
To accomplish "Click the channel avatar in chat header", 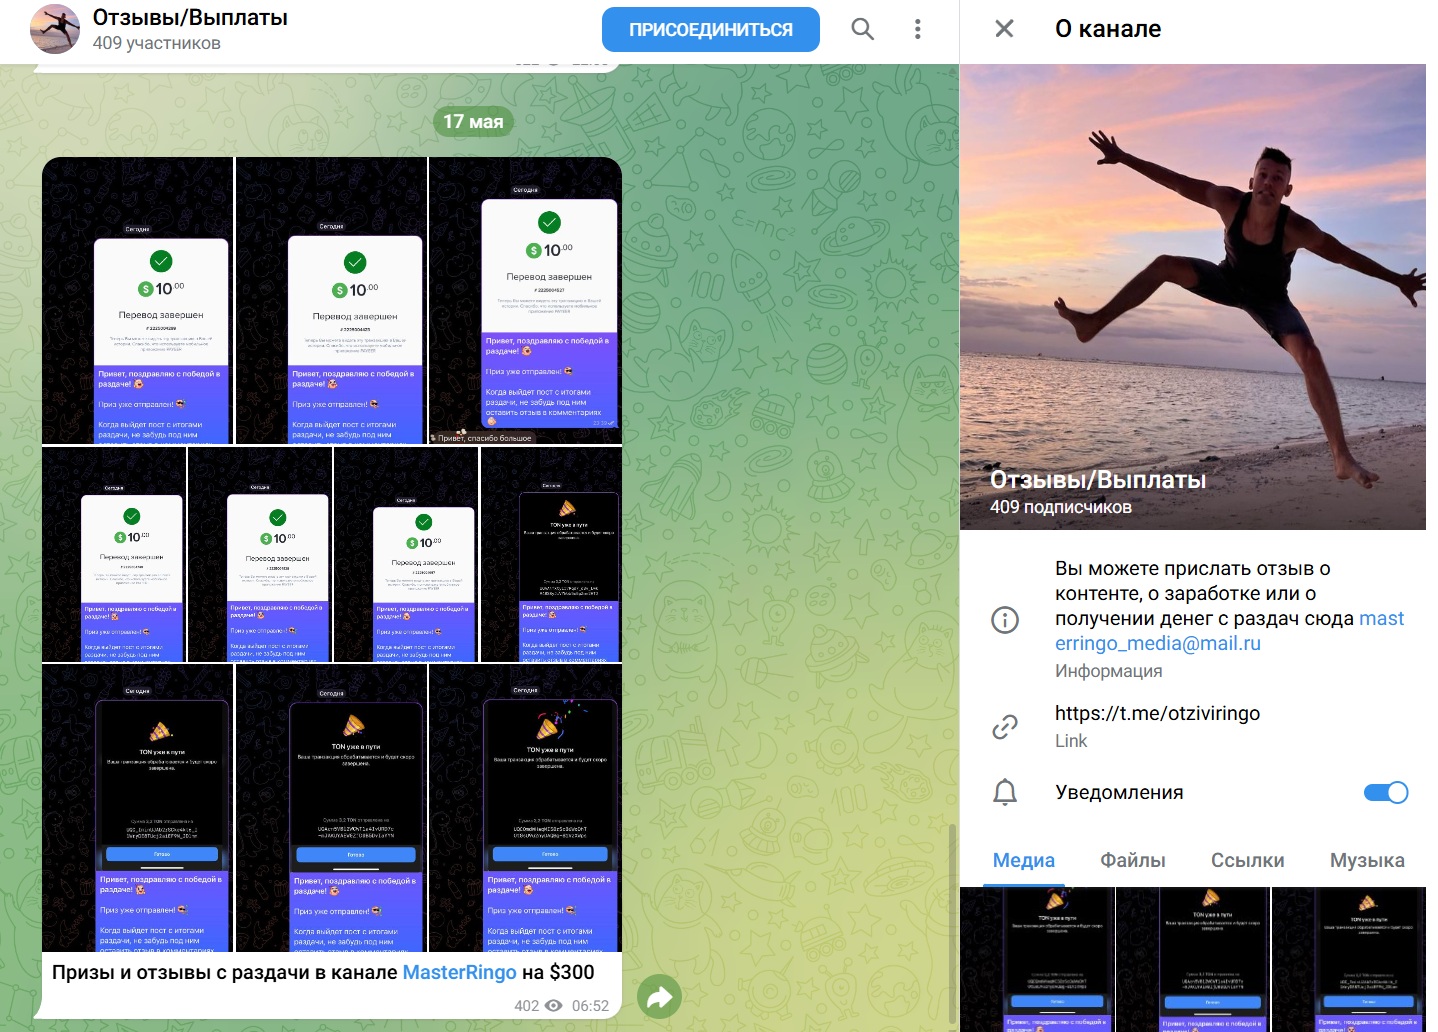I will (55, 29).
